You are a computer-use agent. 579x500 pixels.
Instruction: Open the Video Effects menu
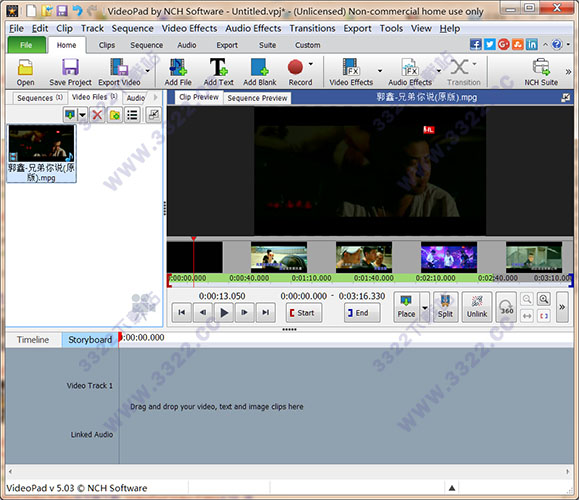pos(189,28)
